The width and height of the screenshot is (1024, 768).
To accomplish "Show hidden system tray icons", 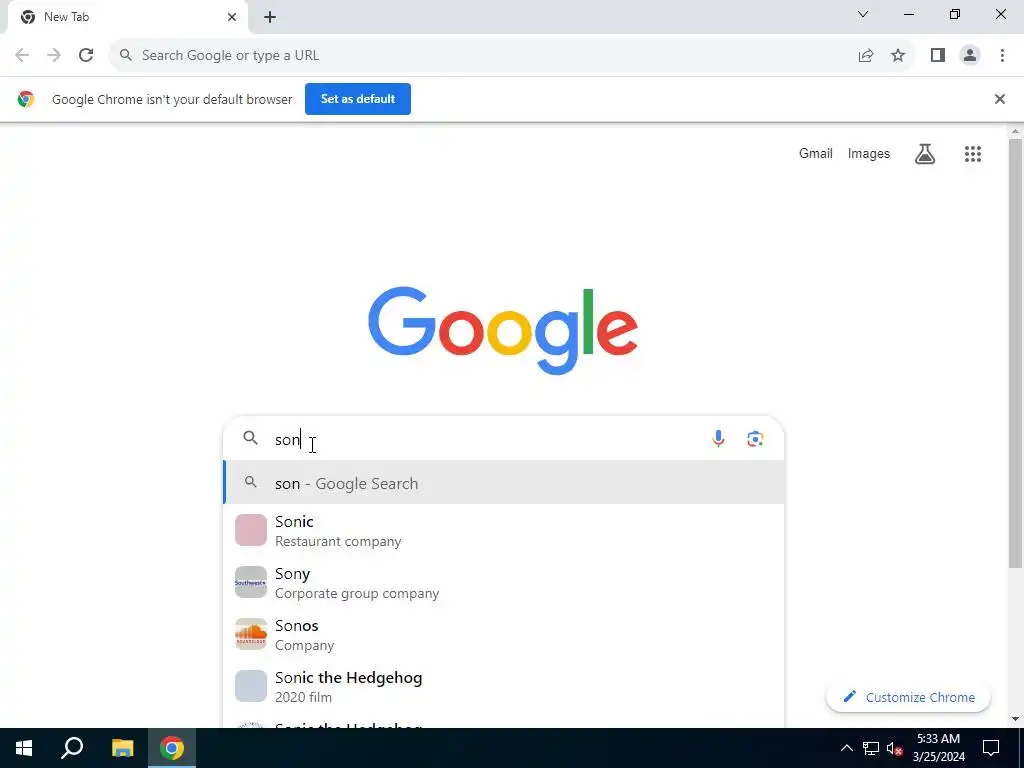I will point(846,748).
